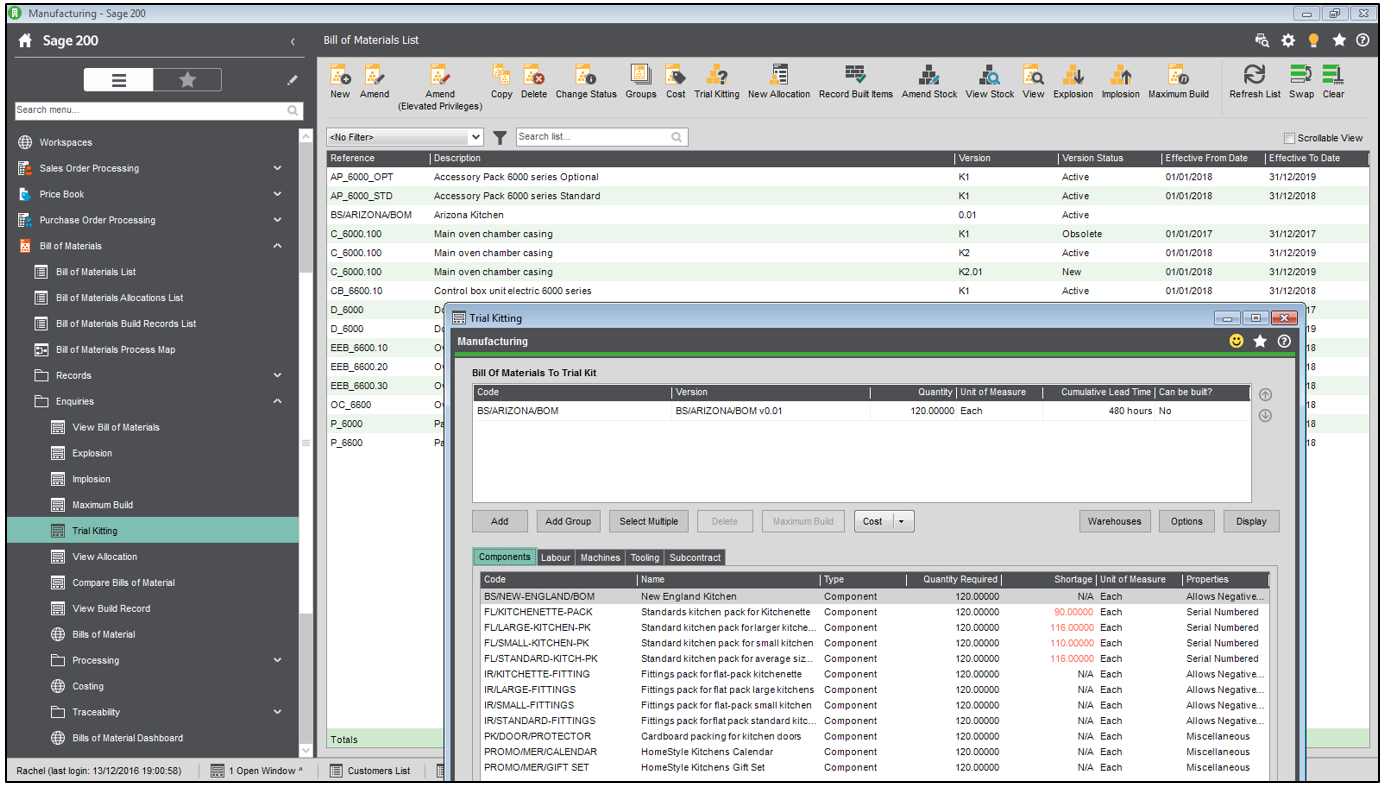1386x787 pixels.
Task: Launch Trial Kitting from the toolbar
Action: coord(717,82)
